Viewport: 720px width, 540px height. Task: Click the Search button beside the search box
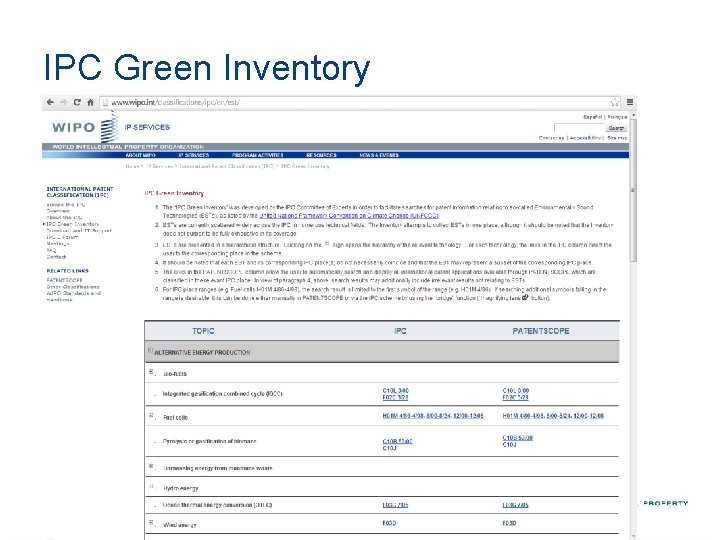click(x=616, y=128)
